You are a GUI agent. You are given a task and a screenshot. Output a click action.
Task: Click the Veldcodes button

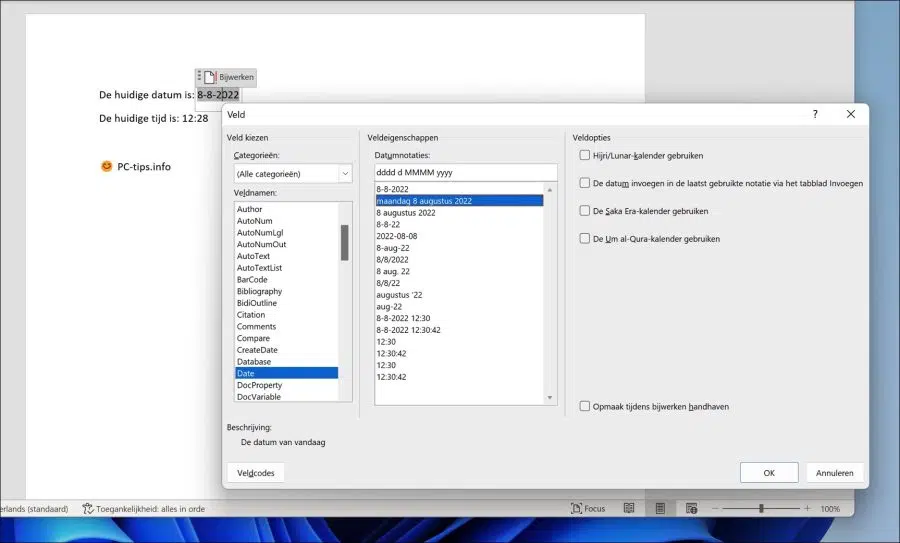coord(255,473)
